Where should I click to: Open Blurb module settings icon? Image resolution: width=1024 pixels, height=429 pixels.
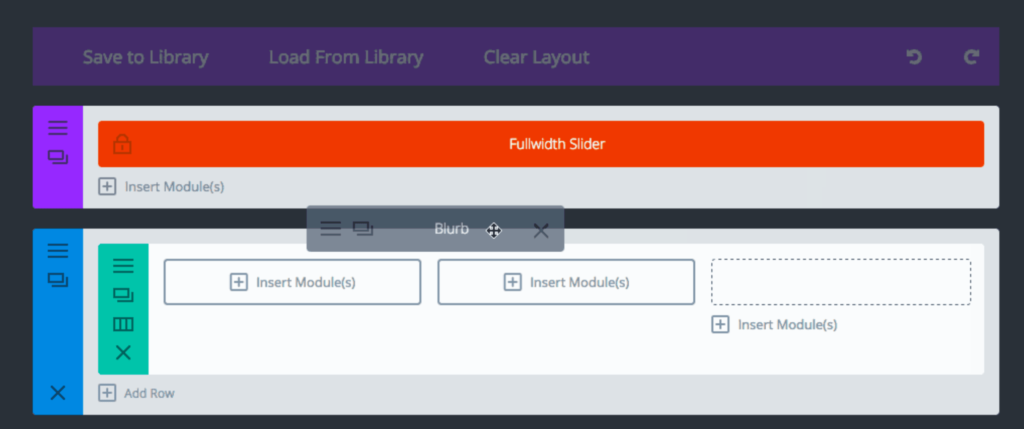click(x=330, y=229)
